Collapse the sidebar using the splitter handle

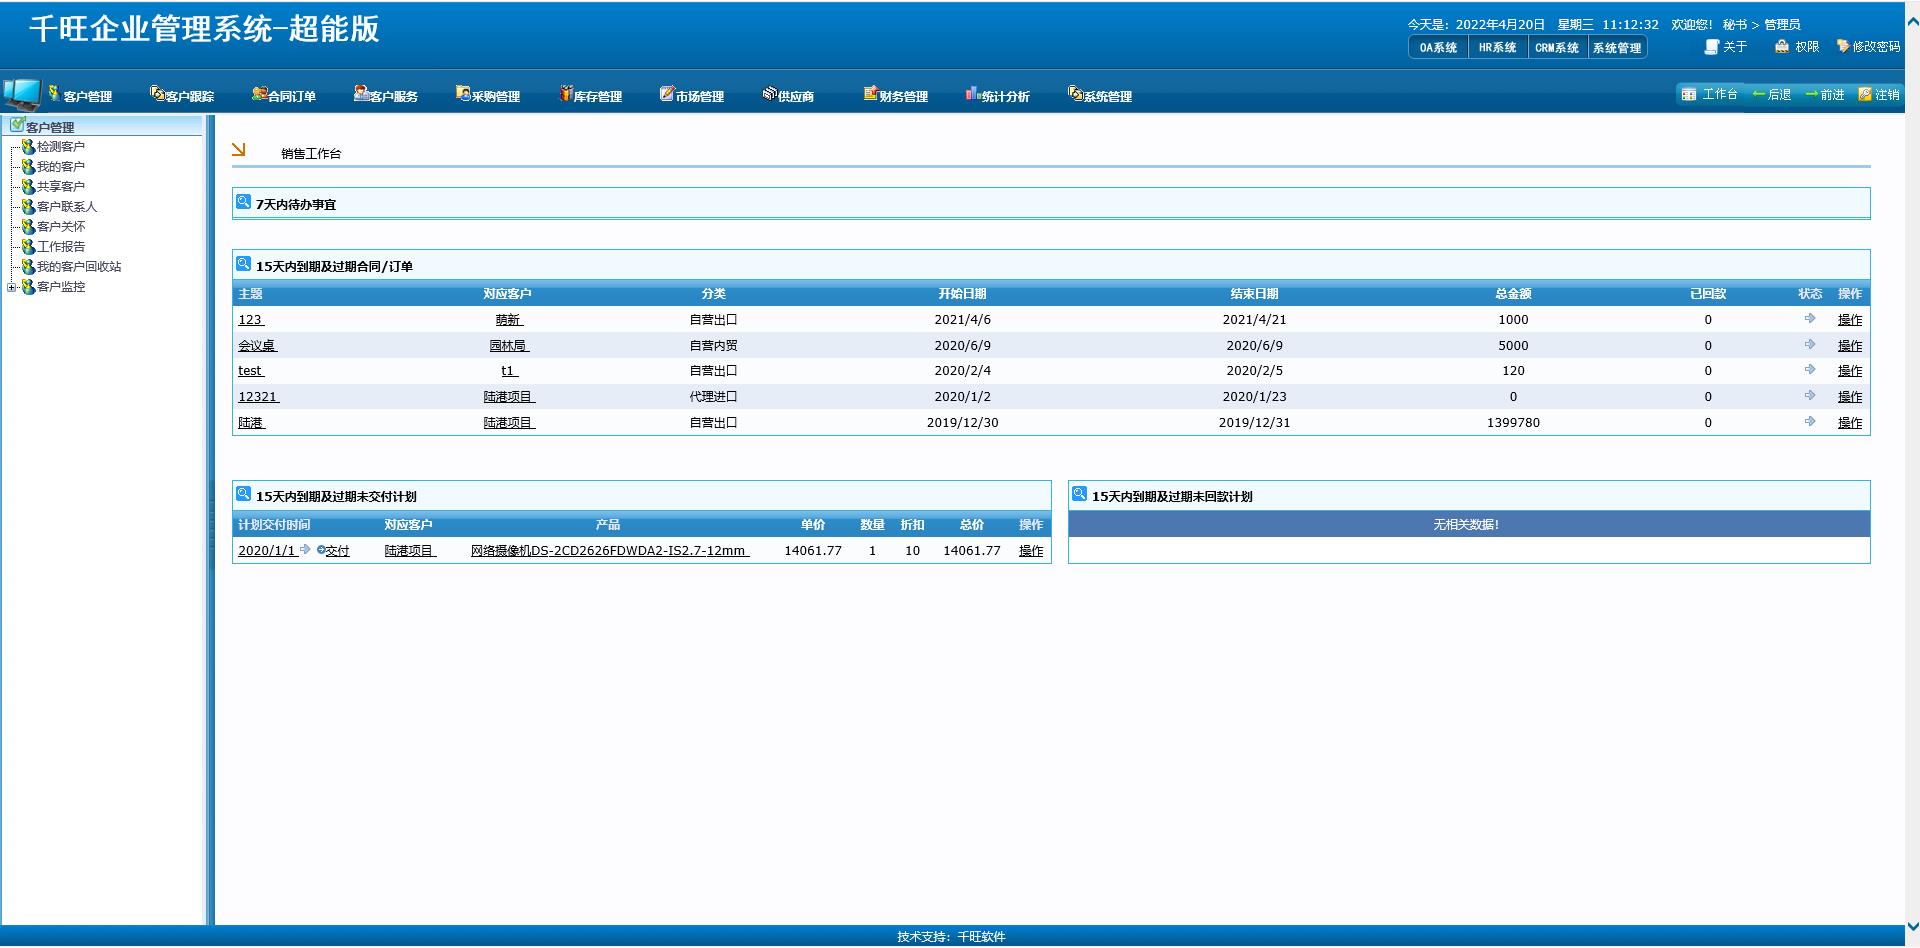pyautogui.click(x=210, y=525)
